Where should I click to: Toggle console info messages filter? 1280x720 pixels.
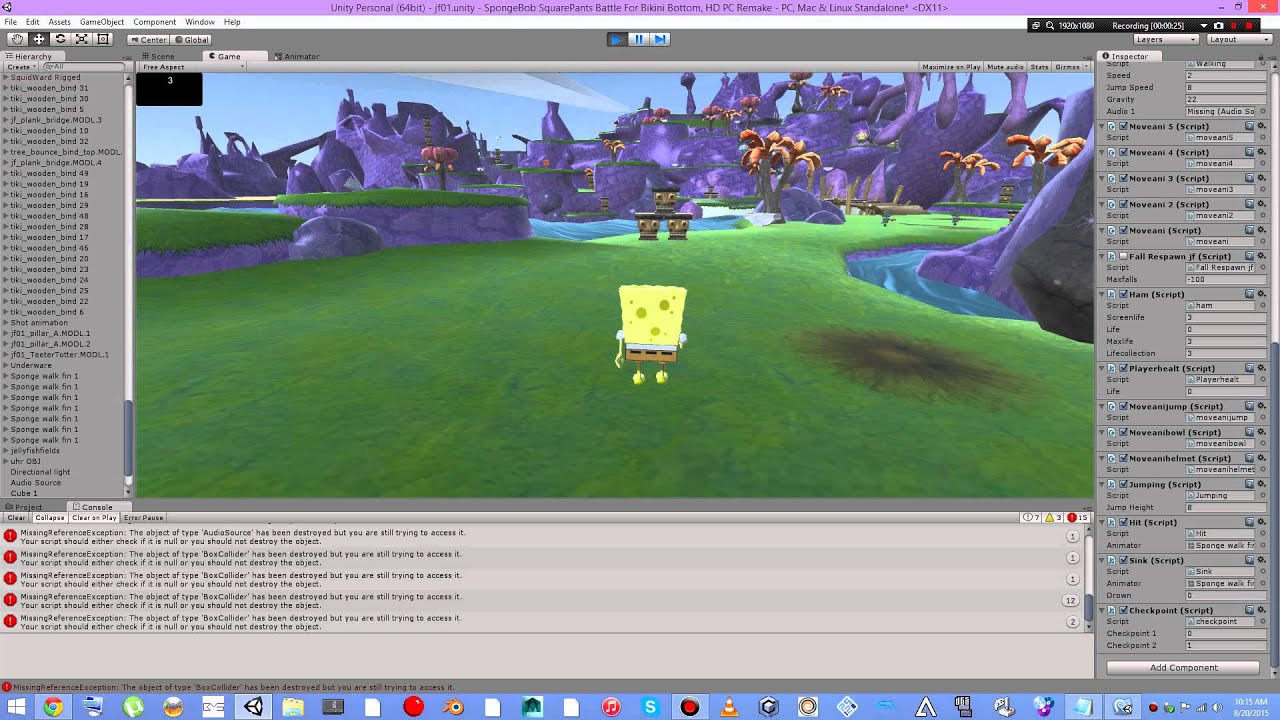point(1032,518)
